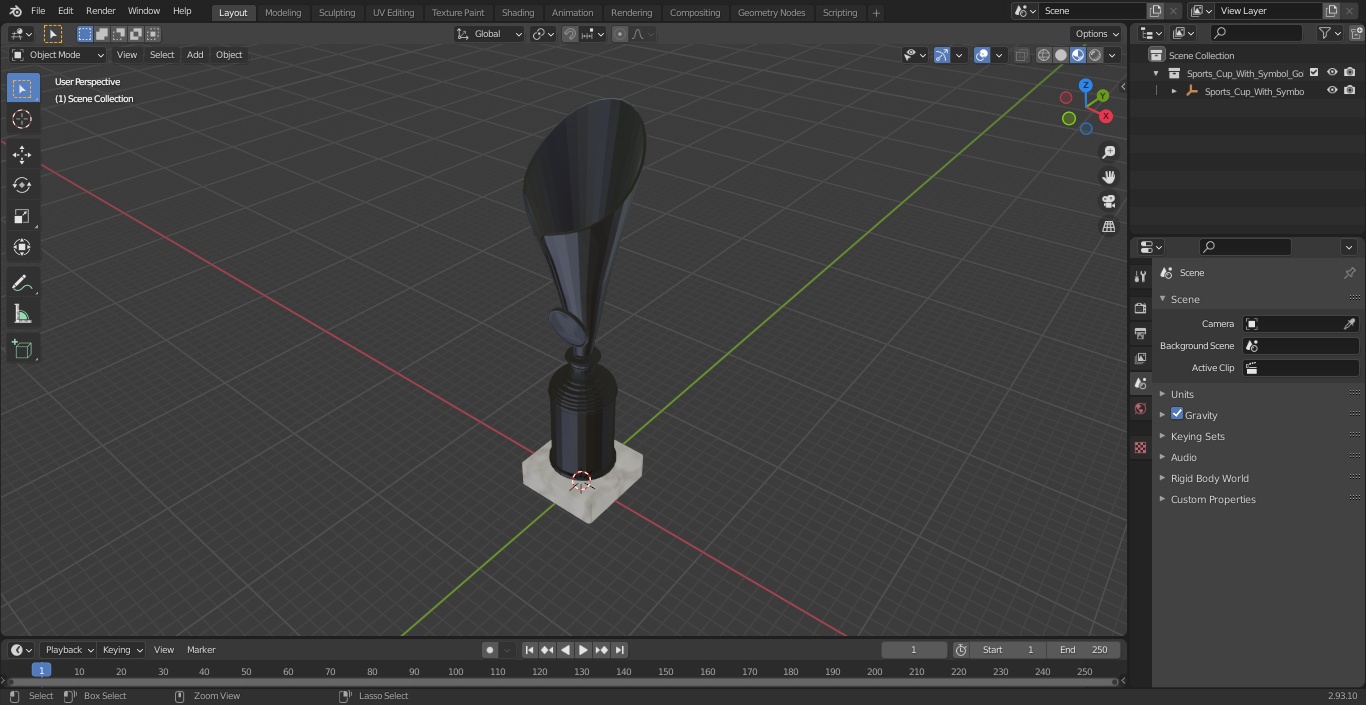Viewport: 1366px width, 705px height.
Task: Activate the Rotate tool
Action: tap(22, 185)
